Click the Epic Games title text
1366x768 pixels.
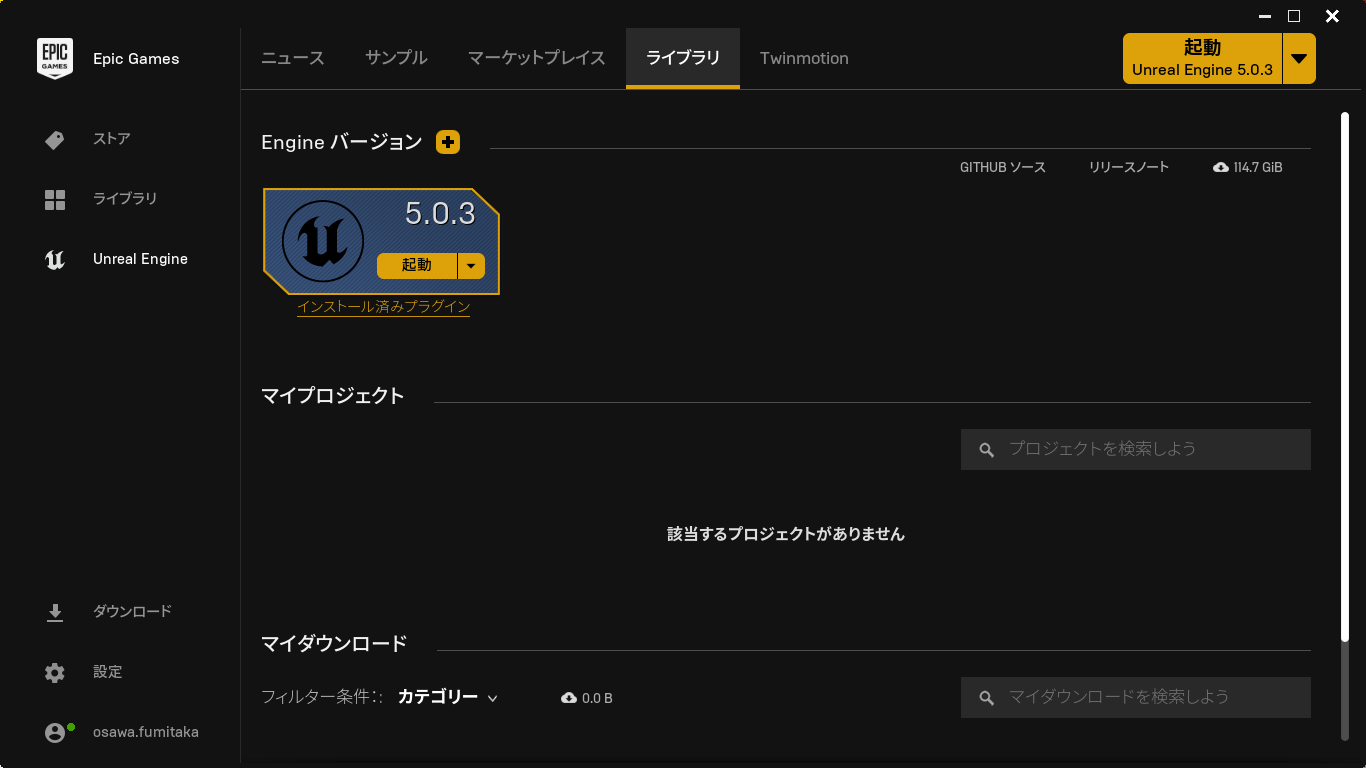tap(136, 59)
